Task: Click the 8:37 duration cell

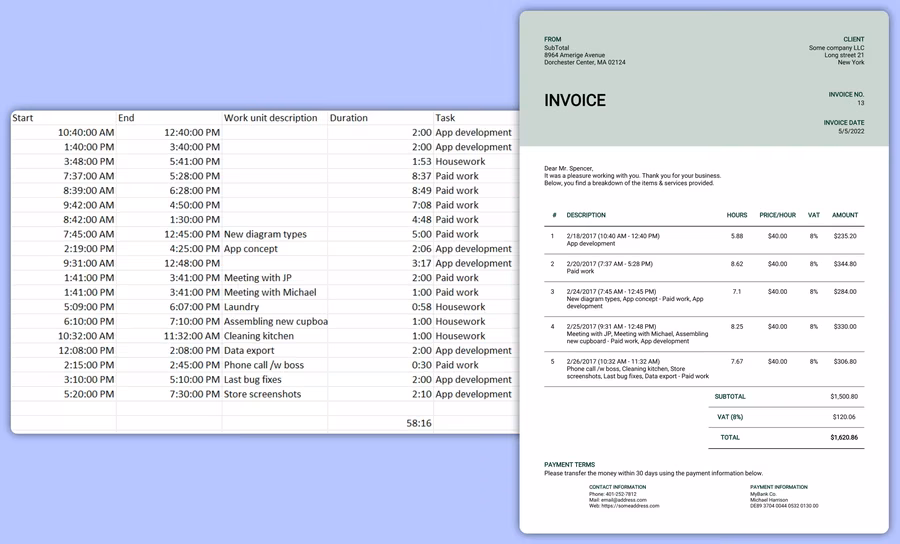Action: point(381,176)
